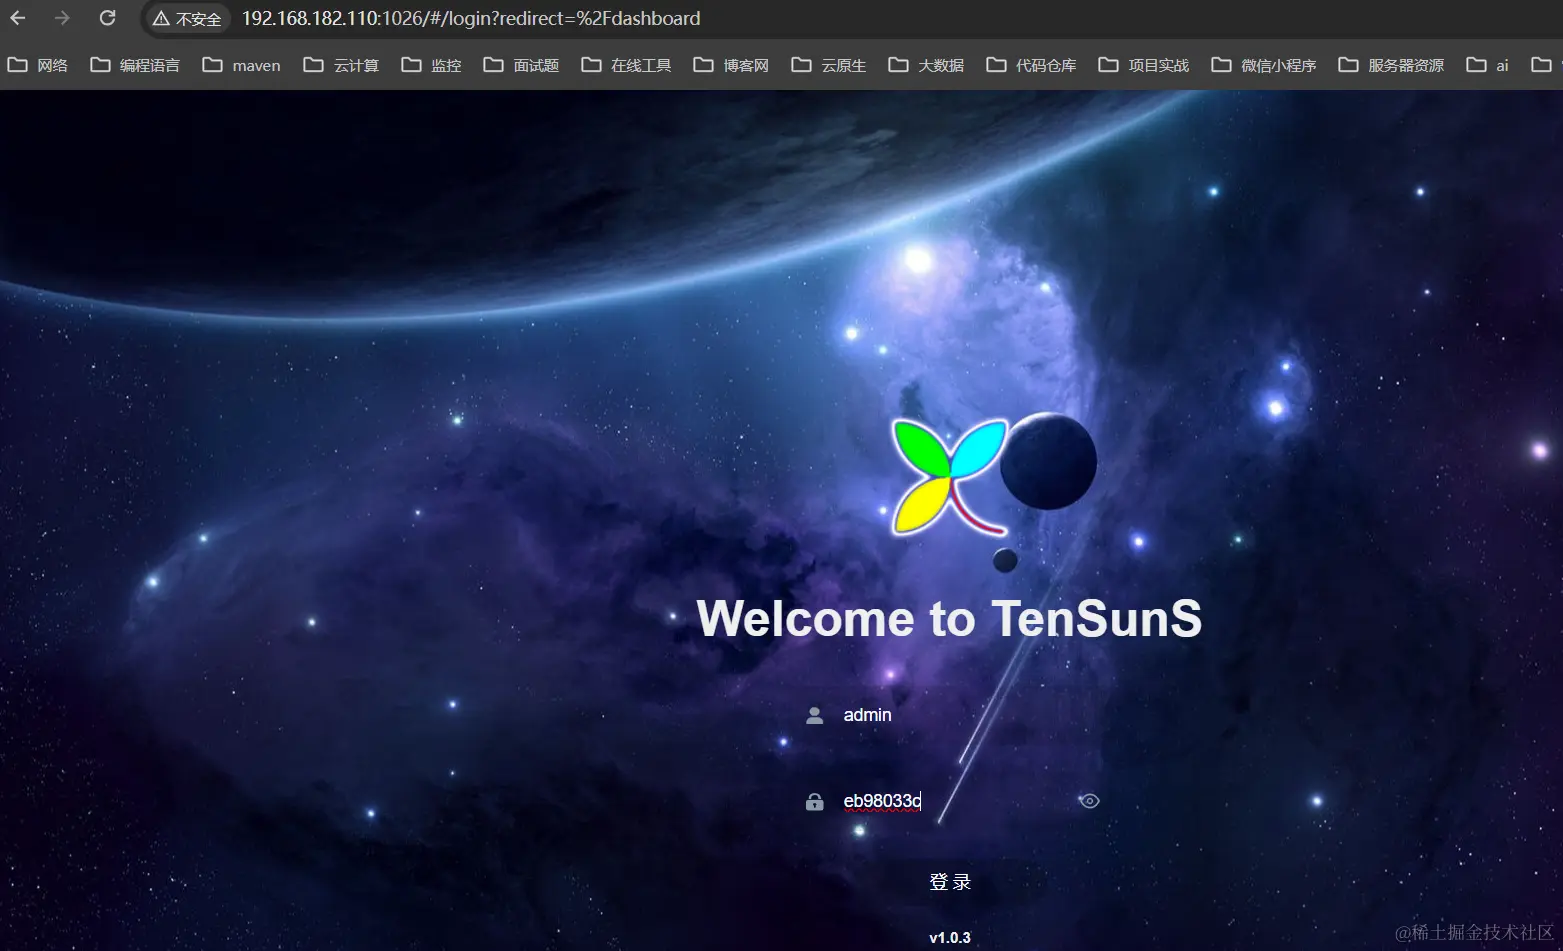Open the 代码仓库 bookmark folder
Viewport: 1563px width, 951px height.
pos(1031,65)
